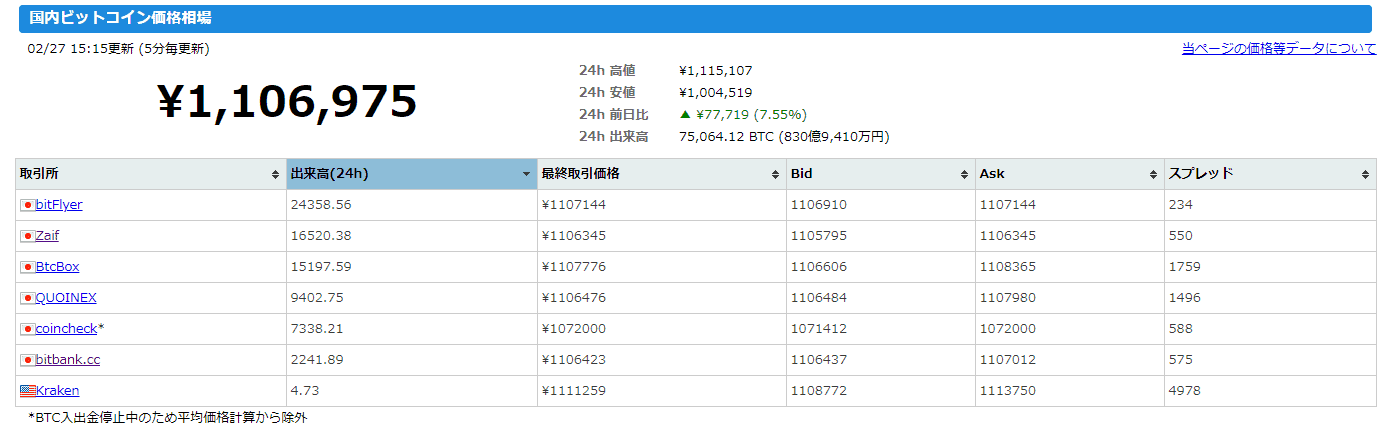Open the Kraken exchange link

[57, 391]
